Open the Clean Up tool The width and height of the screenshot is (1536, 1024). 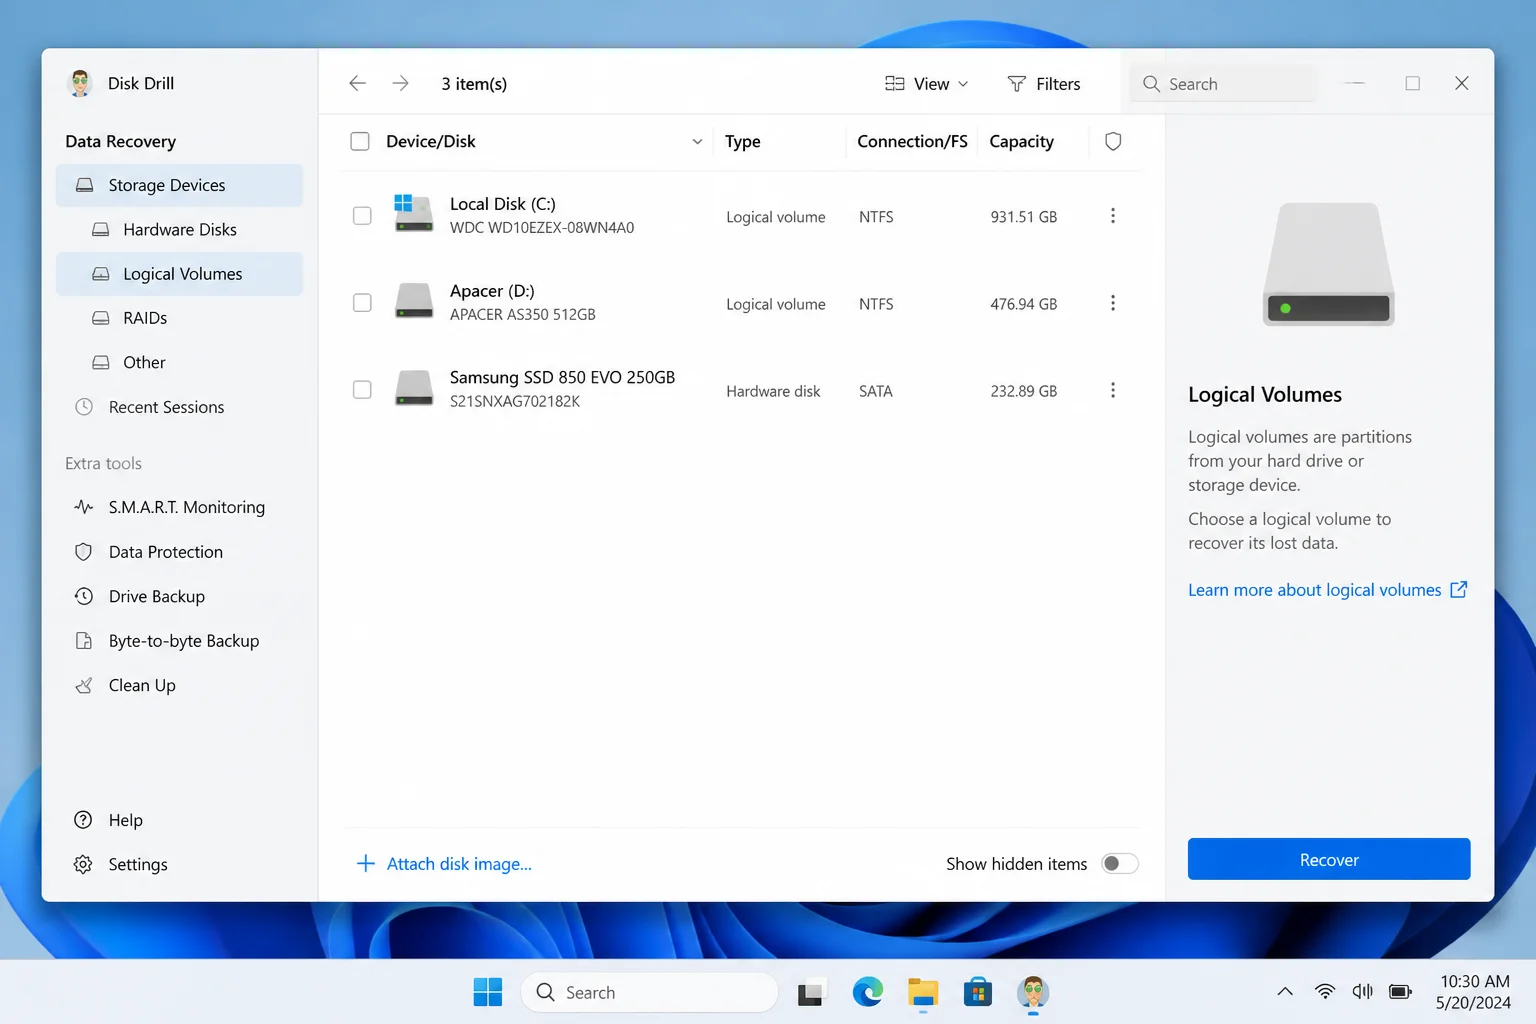(x=179, y=685)
